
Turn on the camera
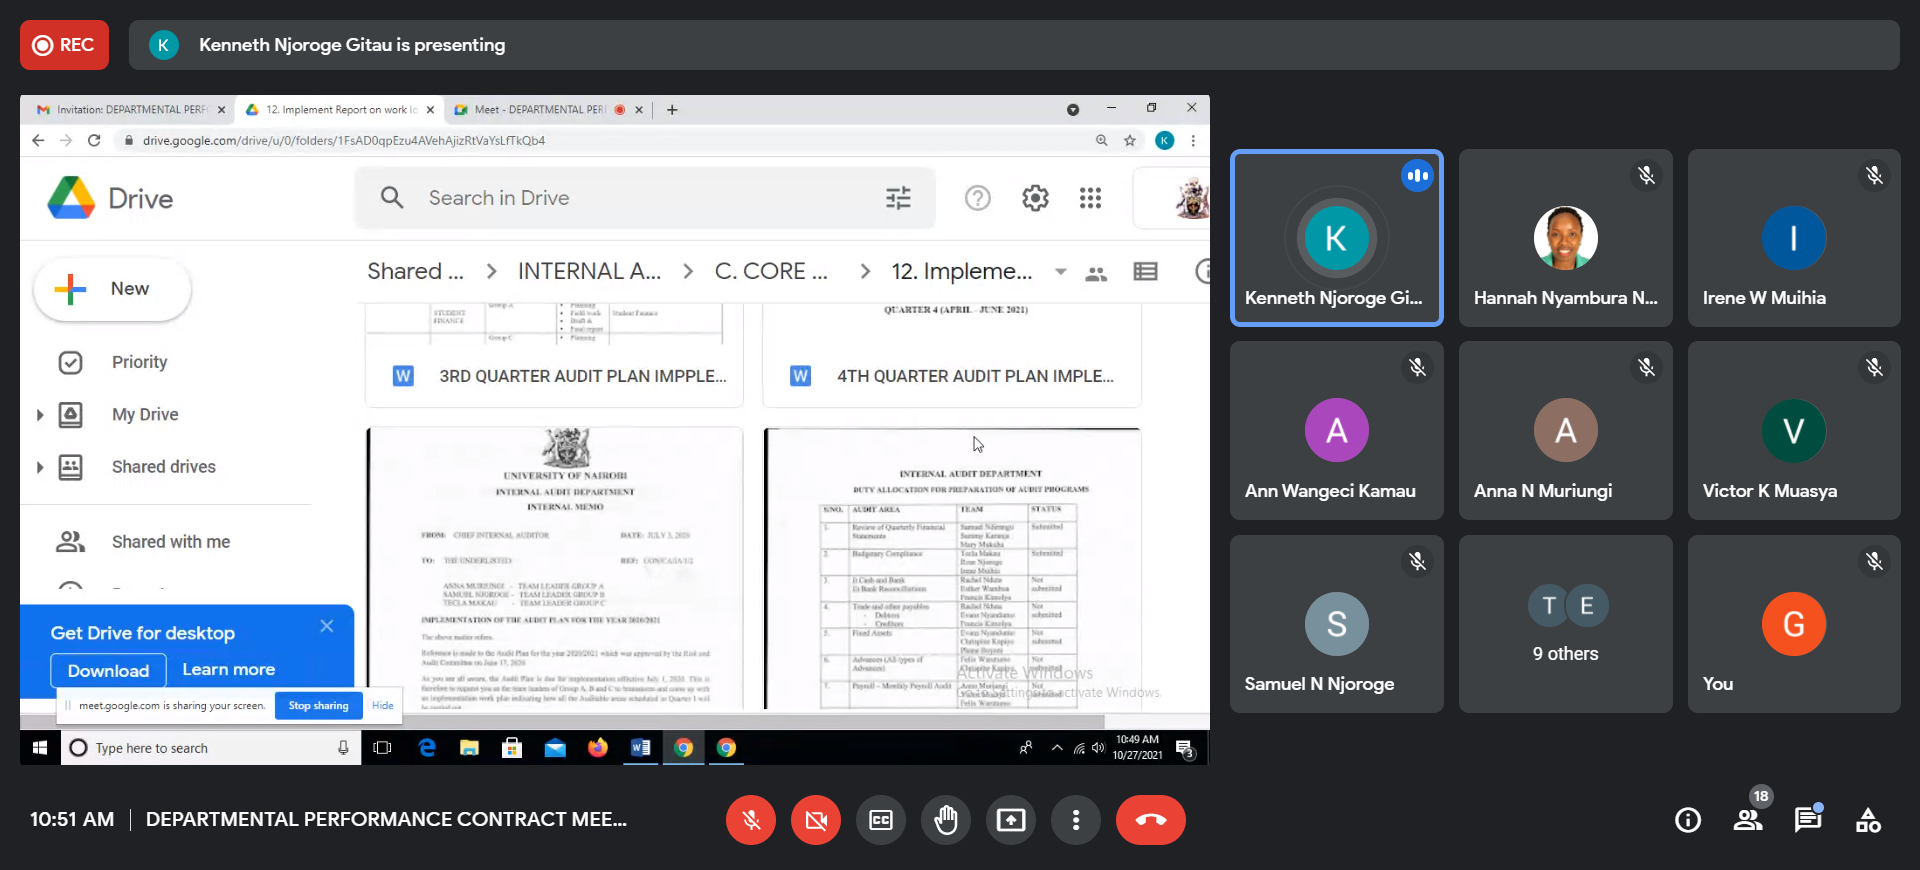pyautogui.click(x=816, y=820)
